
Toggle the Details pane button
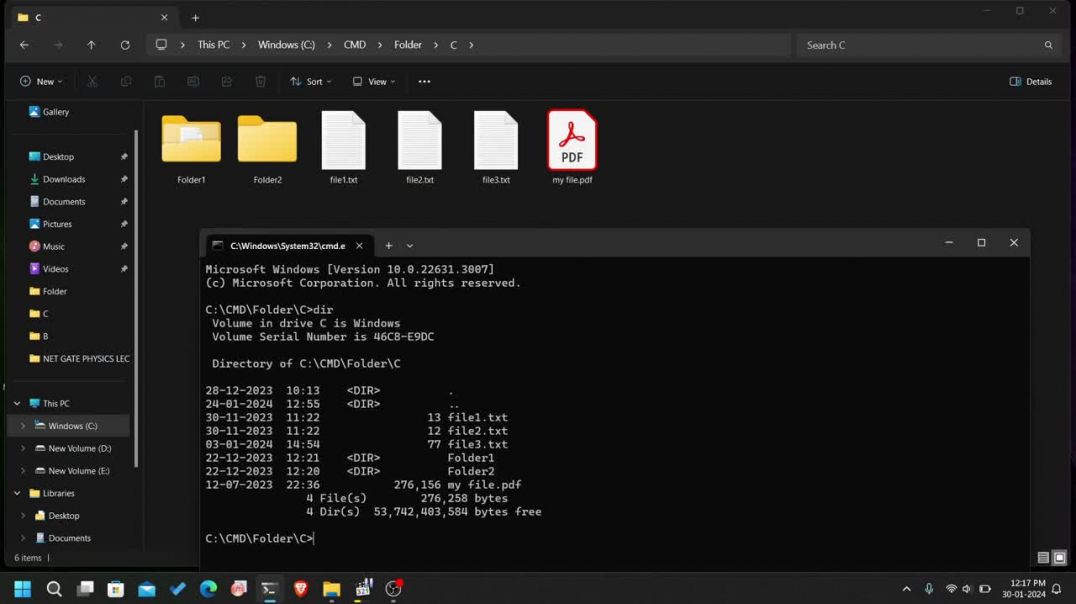pos(1031,81)
